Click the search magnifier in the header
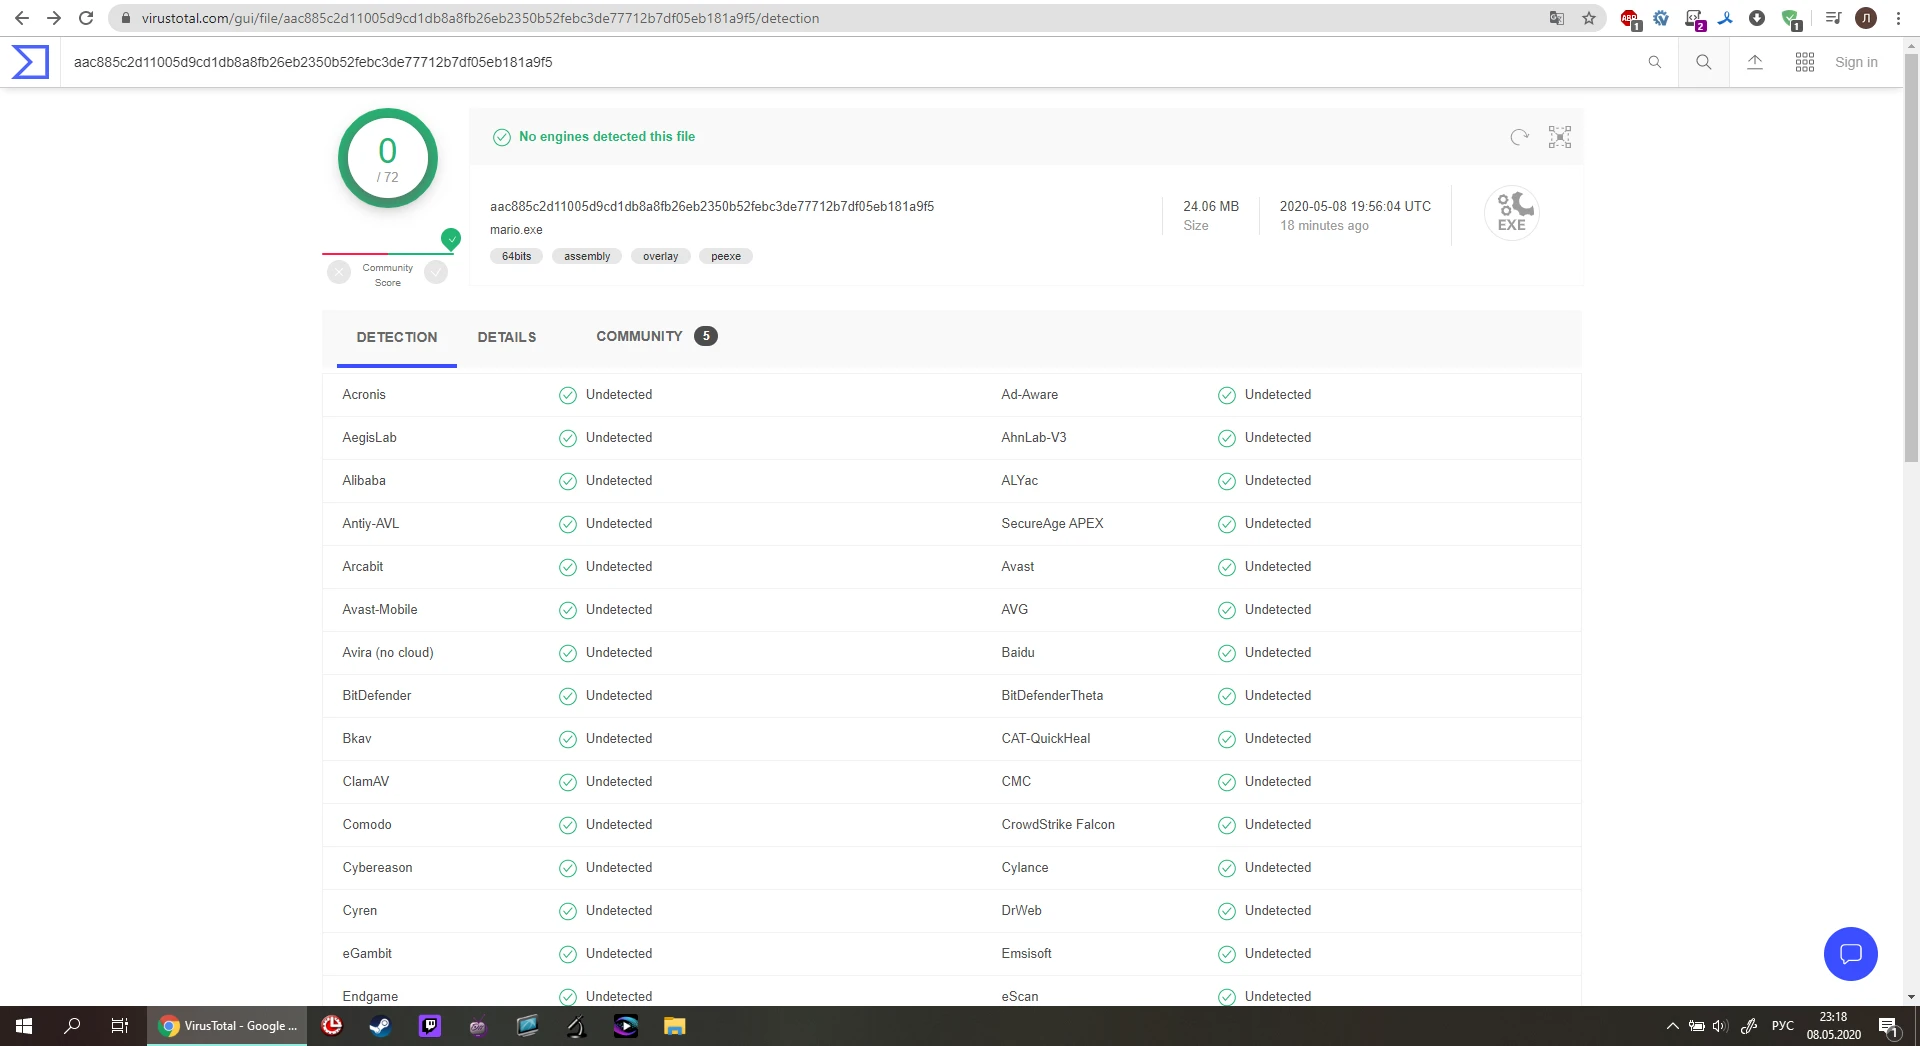 pyautogui.click(x=1703, y=62)
